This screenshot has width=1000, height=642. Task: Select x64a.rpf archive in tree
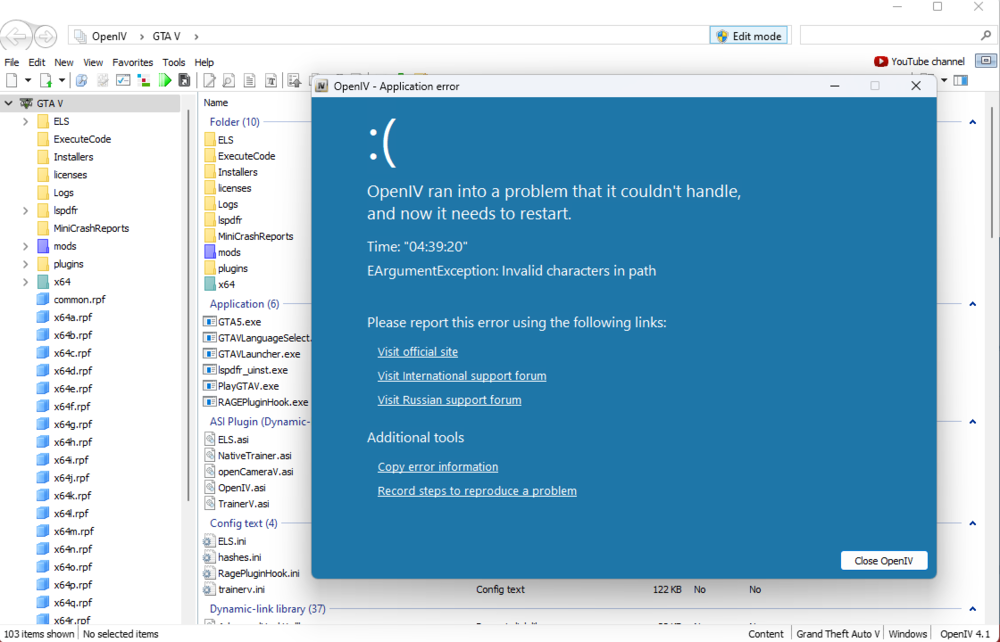(73, 317)
